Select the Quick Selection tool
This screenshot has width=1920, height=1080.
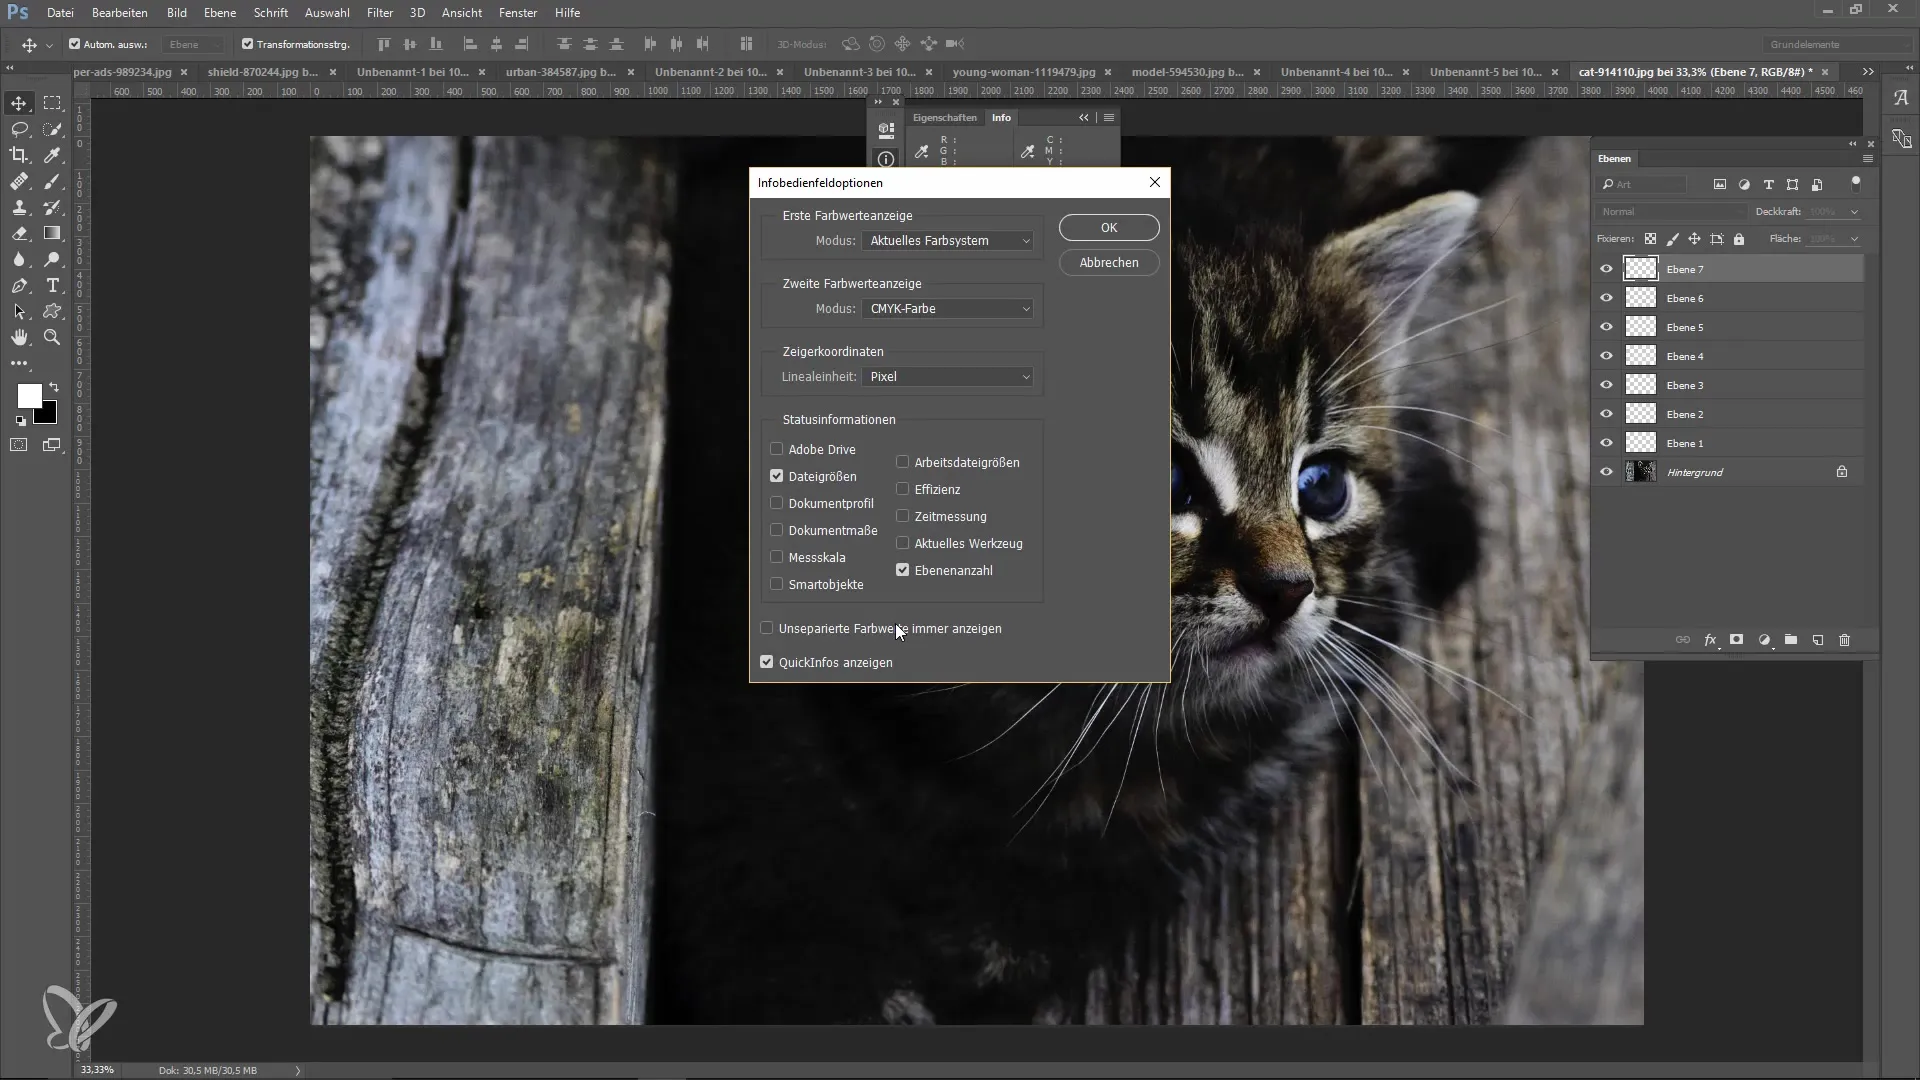(x=53, y=129)
